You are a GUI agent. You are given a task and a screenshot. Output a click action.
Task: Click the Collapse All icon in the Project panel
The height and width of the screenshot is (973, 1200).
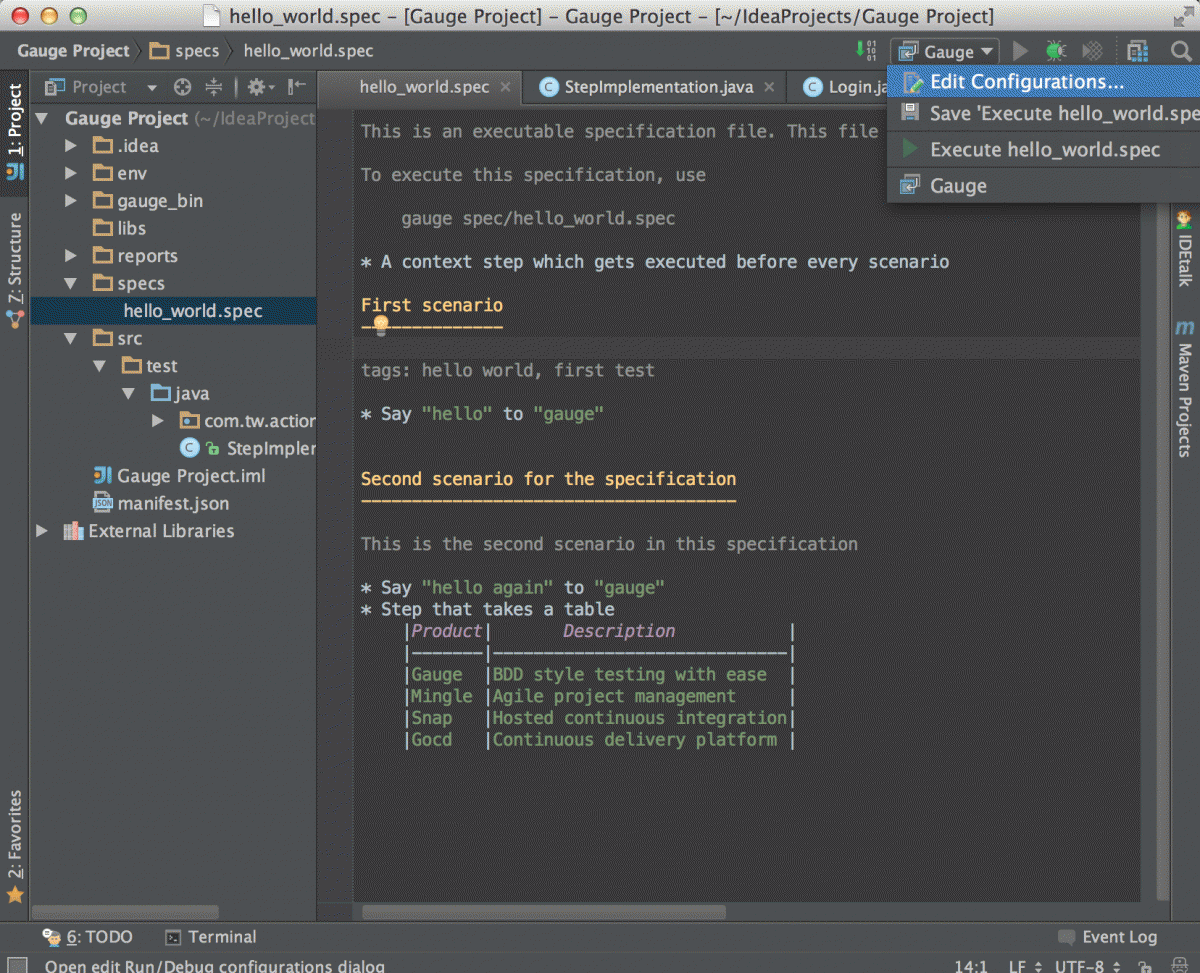tap(213, 87)
